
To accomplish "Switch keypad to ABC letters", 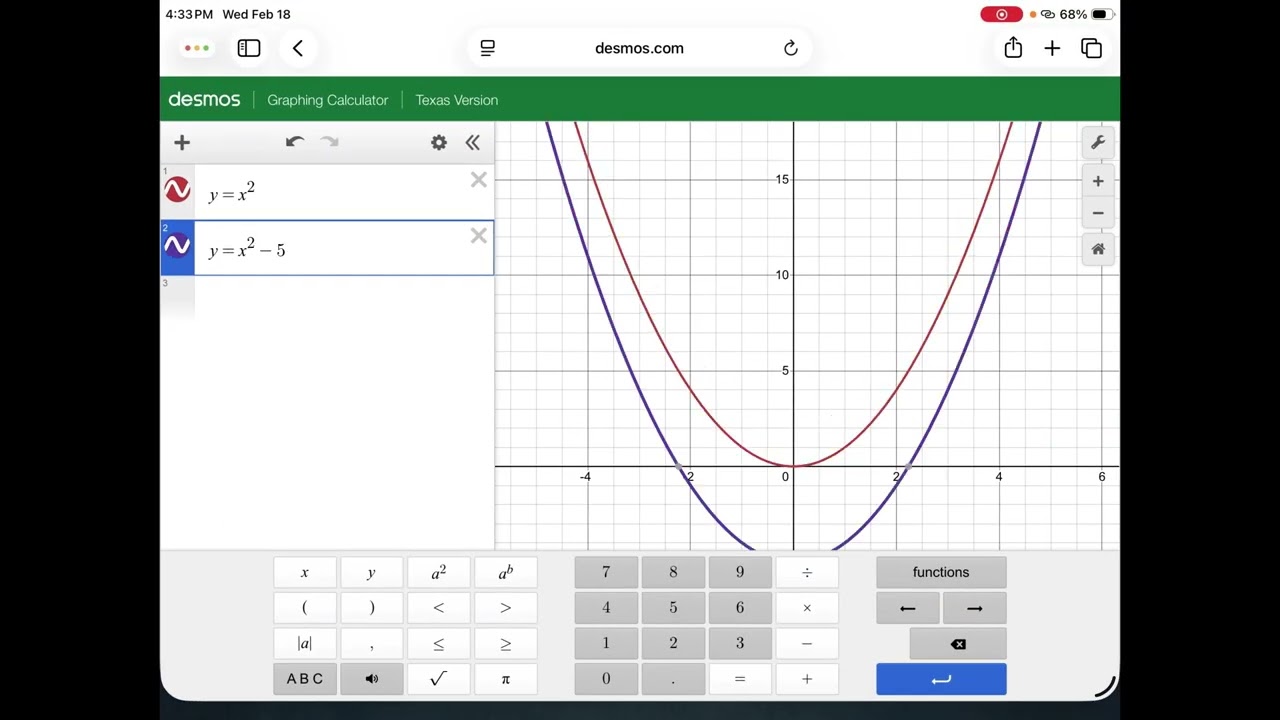I will (305, 679).
